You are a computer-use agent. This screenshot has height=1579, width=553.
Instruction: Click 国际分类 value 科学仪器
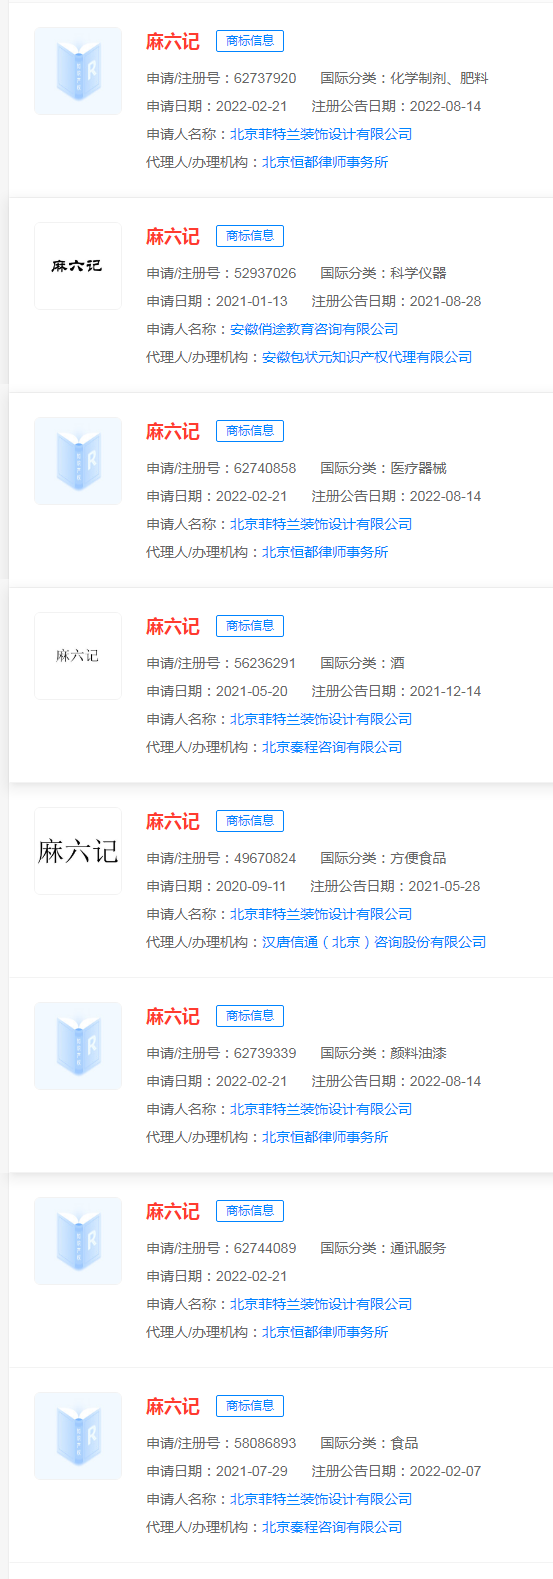point(418,273)
